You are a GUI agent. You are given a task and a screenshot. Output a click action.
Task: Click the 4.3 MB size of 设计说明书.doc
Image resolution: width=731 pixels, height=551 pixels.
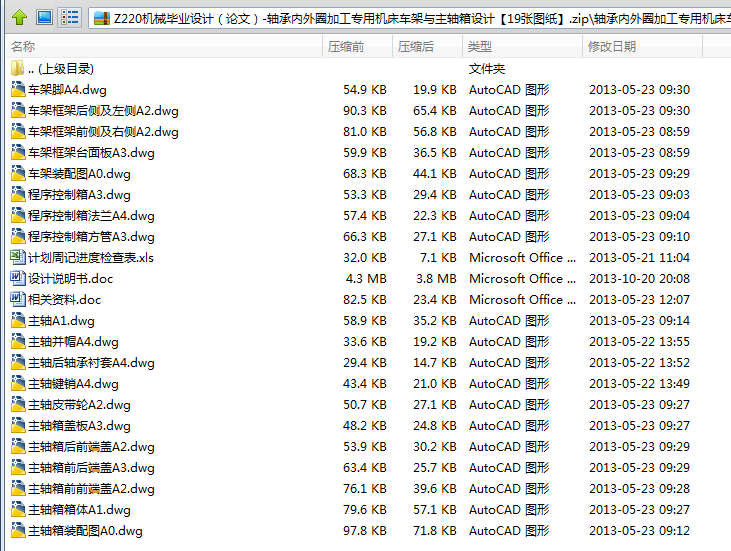click(x=366, y=278)
